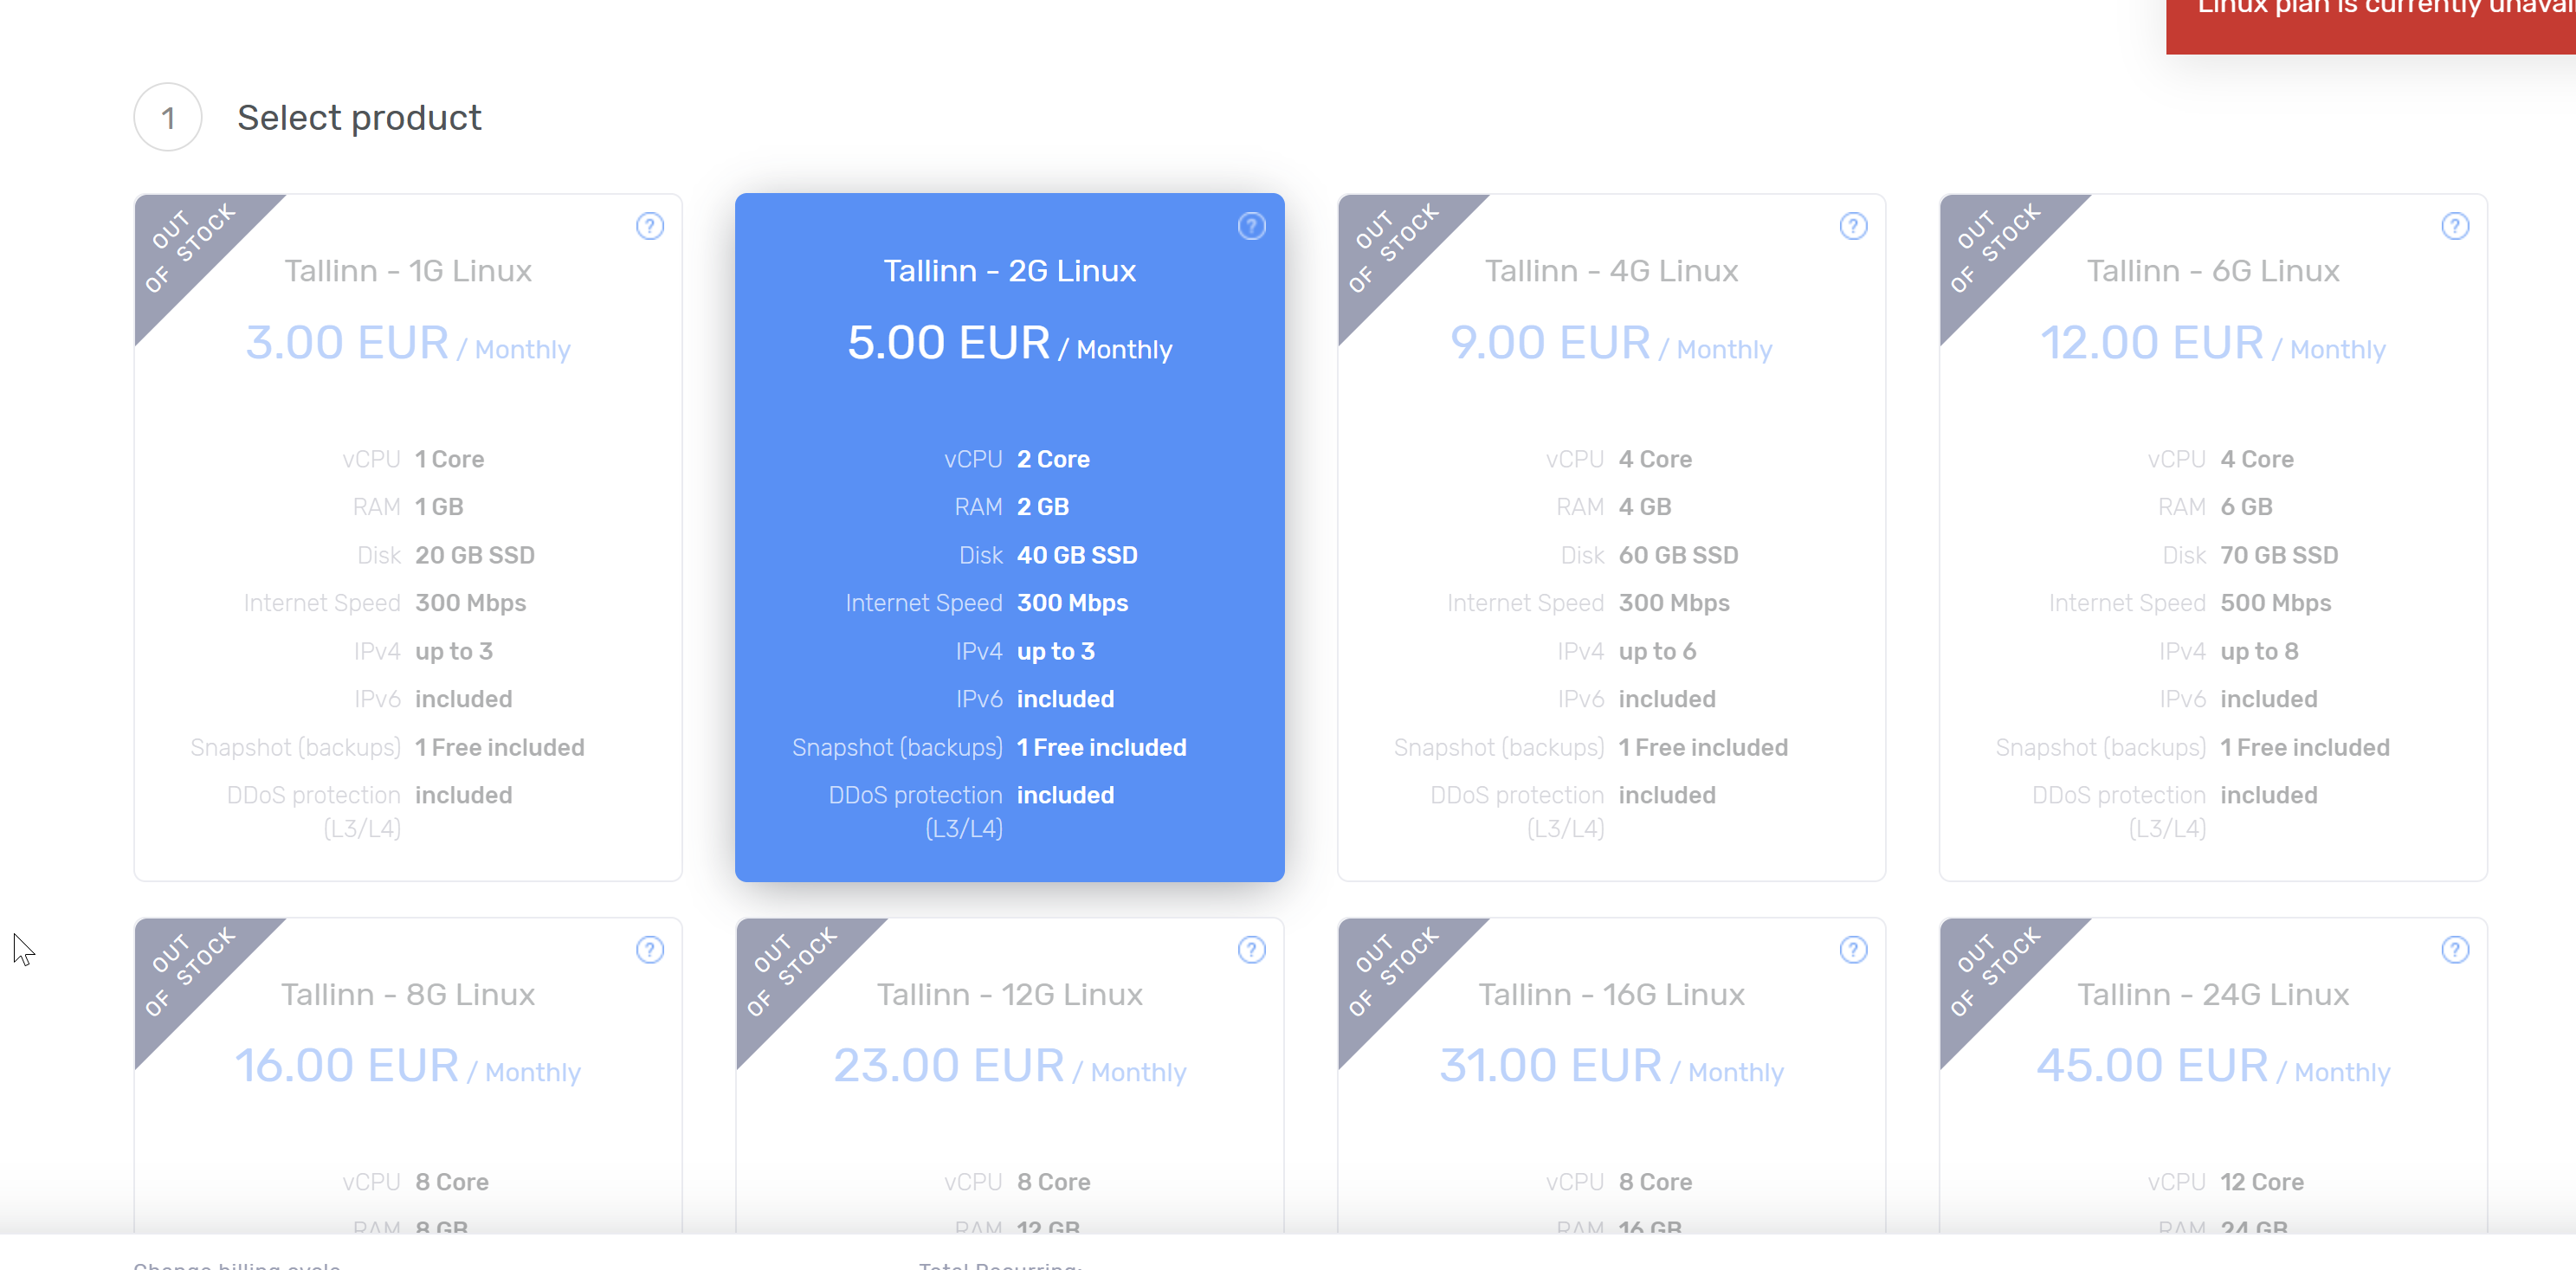Image resolution: width=2576 pixels, height=1270 pixels.
Task: Click help icon on Tallinn 1G Linux card
Action: 650,226
